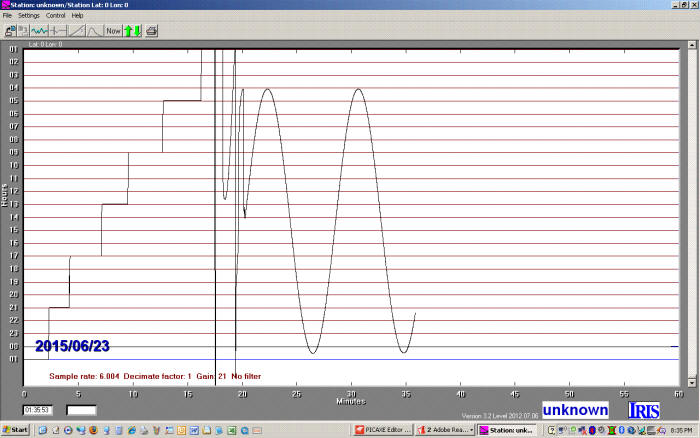Screen dimensions: 700x438
Task: Select the bell-curve filter icon in toolbar
Action: click(x=94, y=31)
